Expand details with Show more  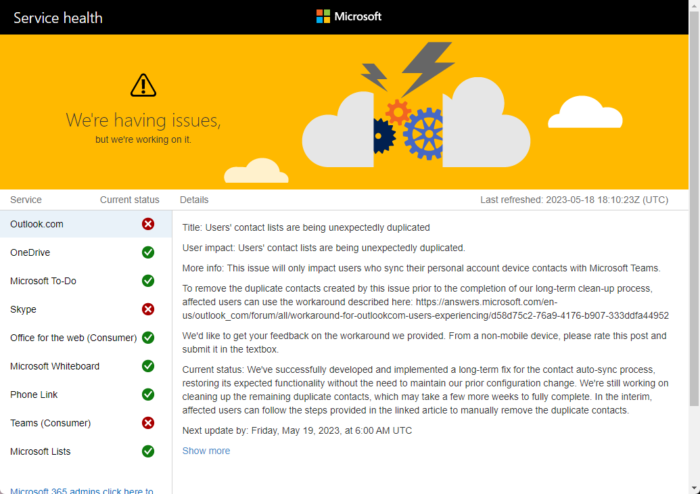(x=206, y=451)
